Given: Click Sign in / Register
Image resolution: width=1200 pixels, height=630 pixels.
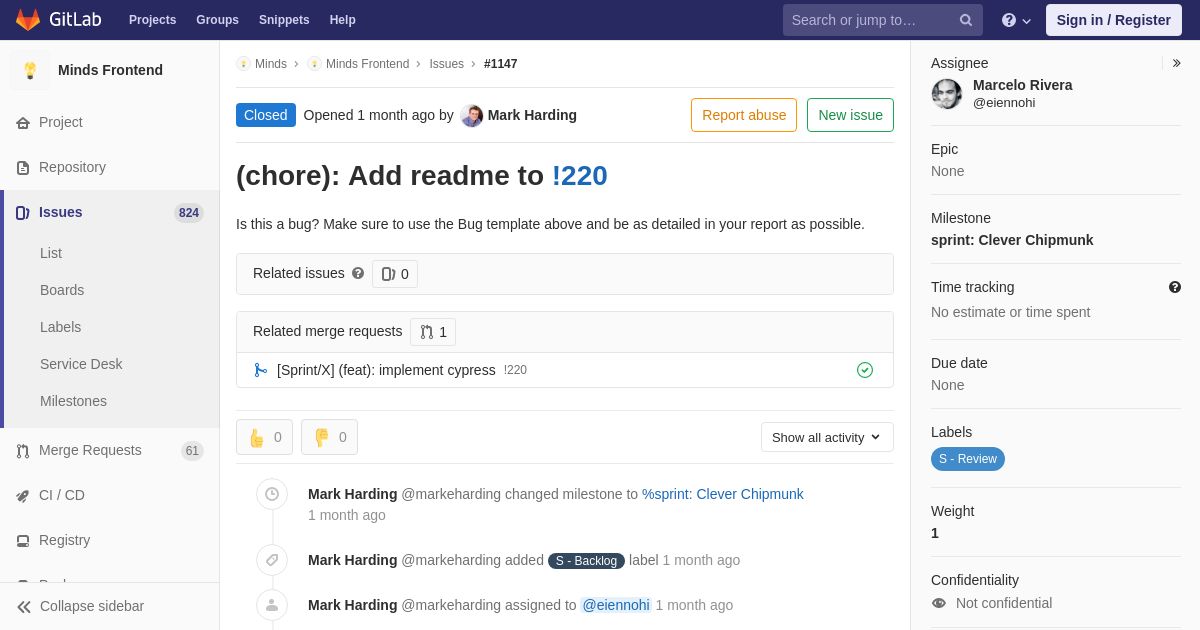Looking at the screenshot, I should 1113,20.
